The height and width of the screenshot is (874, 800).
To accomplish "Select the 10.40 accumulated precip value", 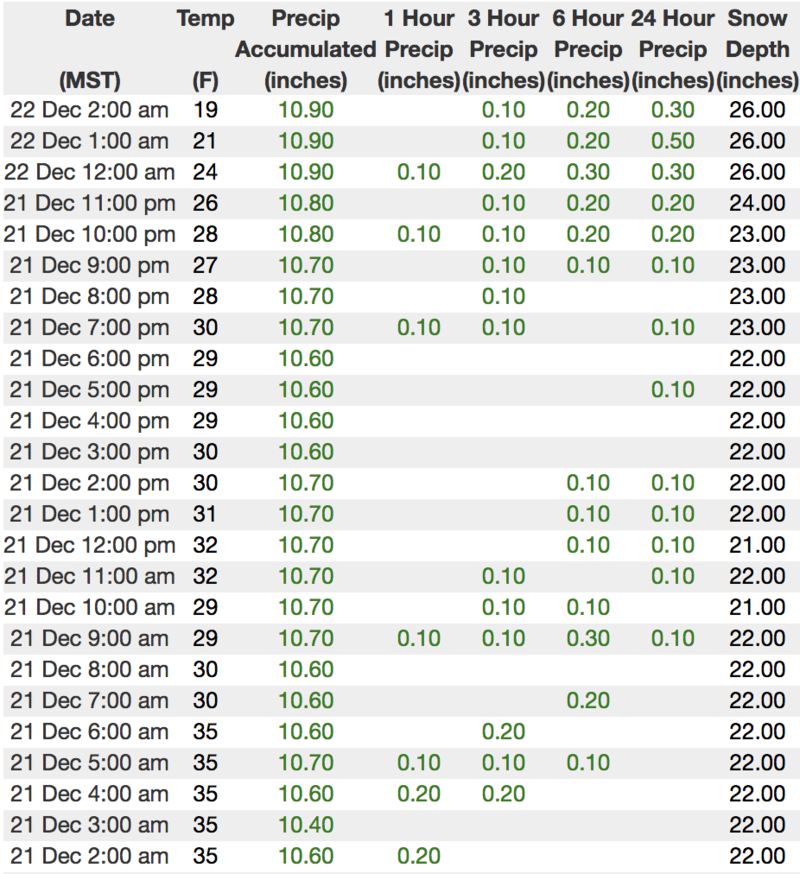I will pos(306,825).
